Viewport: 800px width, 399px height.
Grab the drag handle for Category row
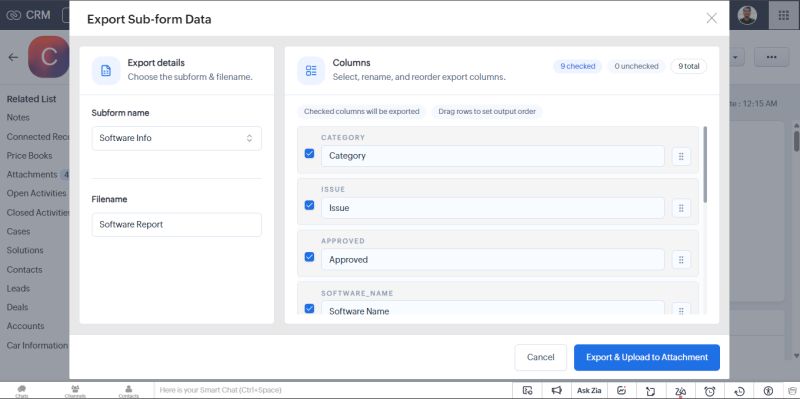click(681, 156)
